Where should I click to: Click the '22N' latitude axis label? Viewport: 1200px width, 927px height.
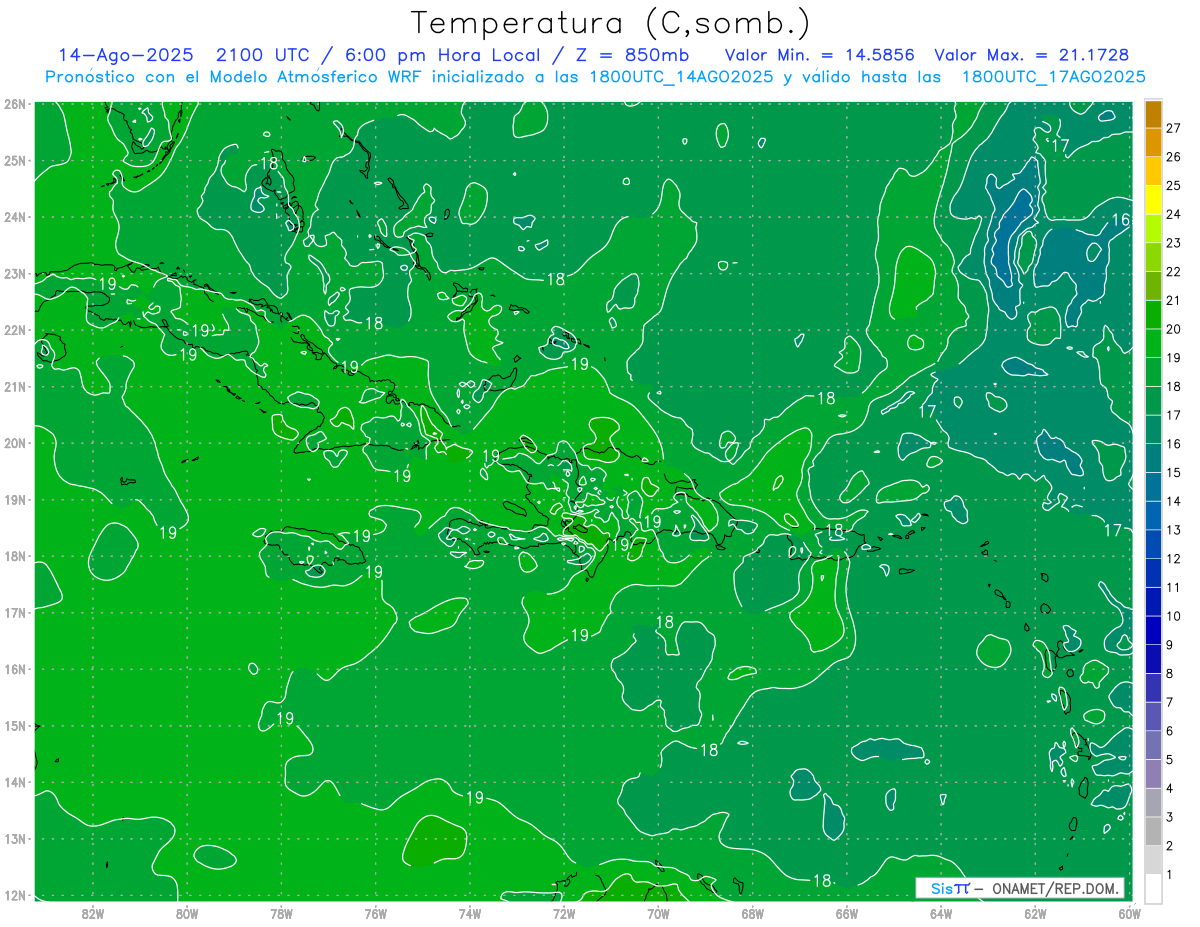point(15,330)
